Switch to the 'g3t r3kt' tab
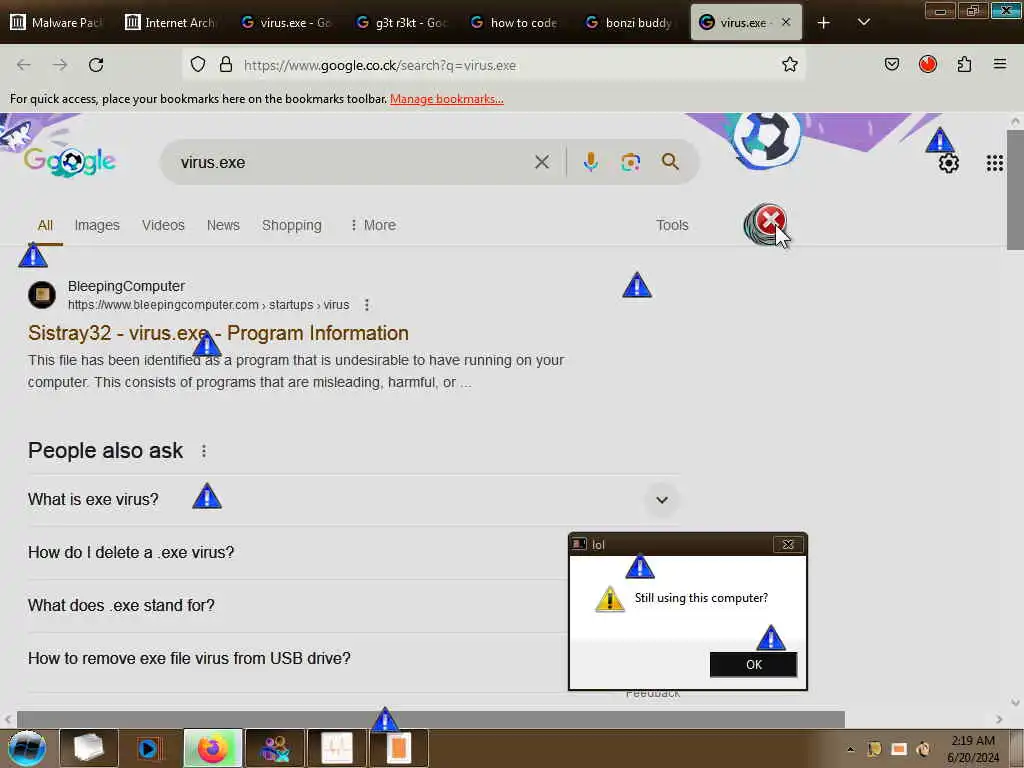 click(x=402, y=23)
